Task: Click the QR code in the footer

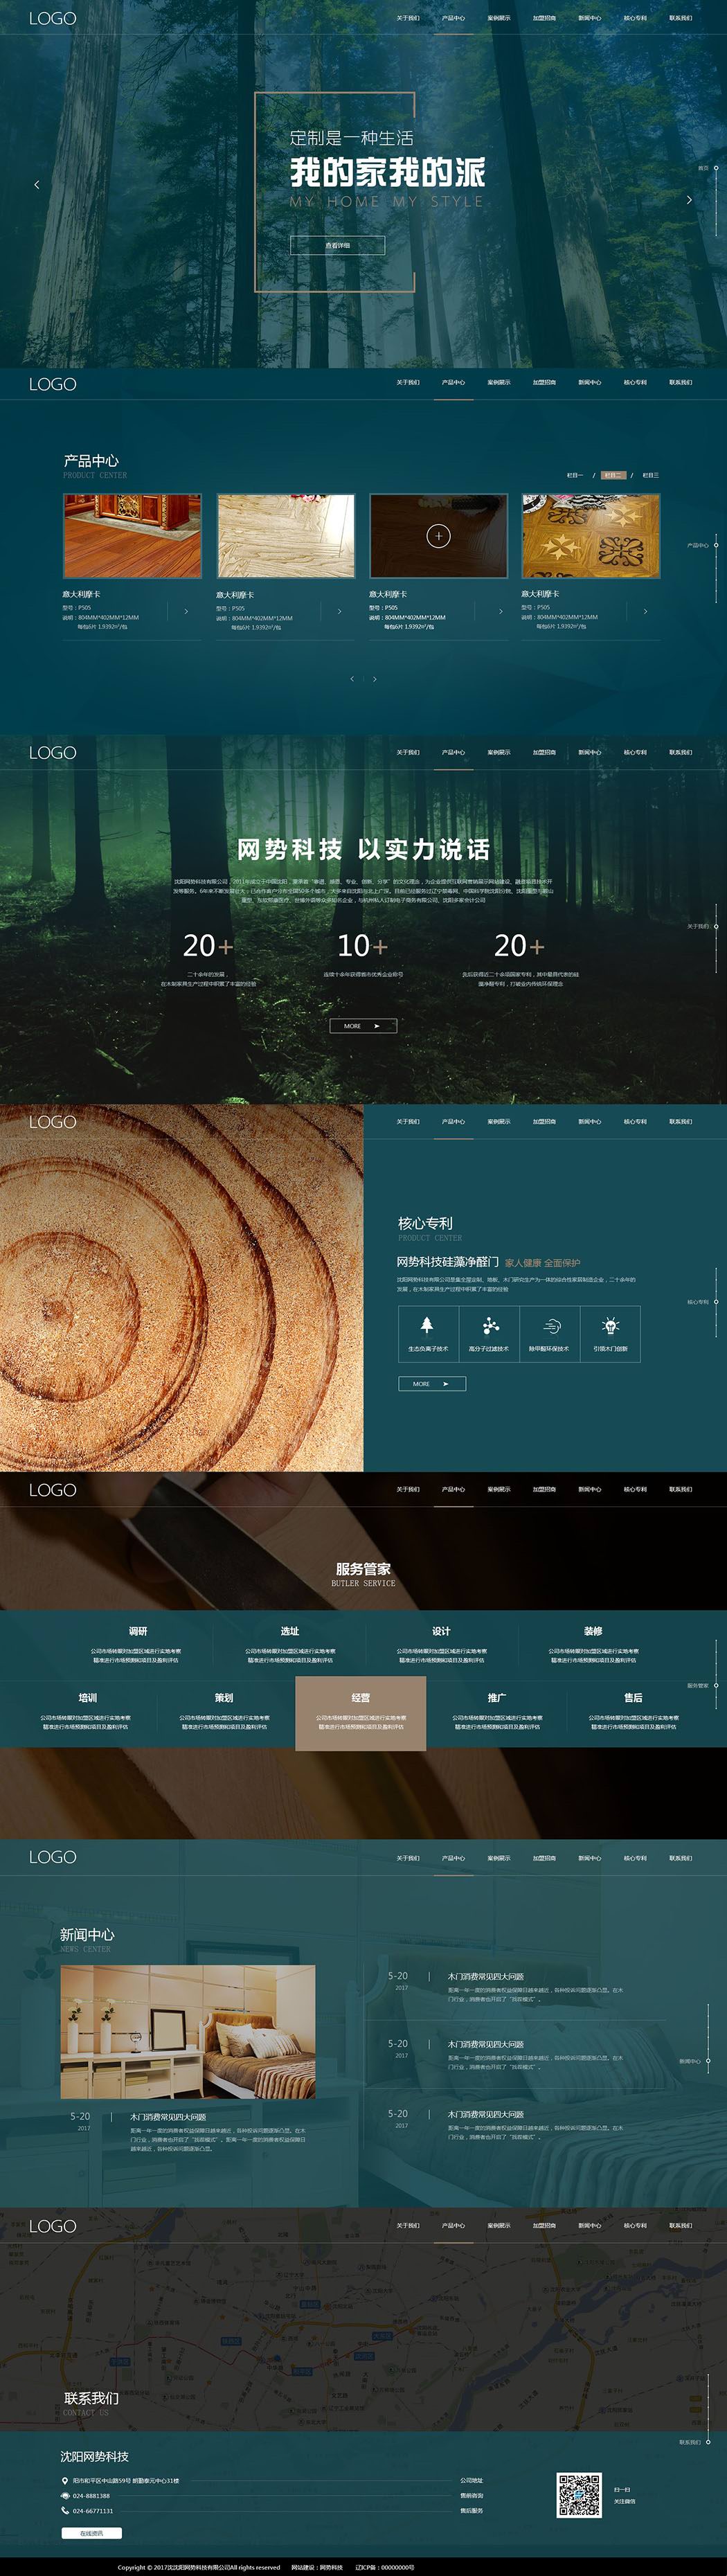Action: pos(579,2495)
